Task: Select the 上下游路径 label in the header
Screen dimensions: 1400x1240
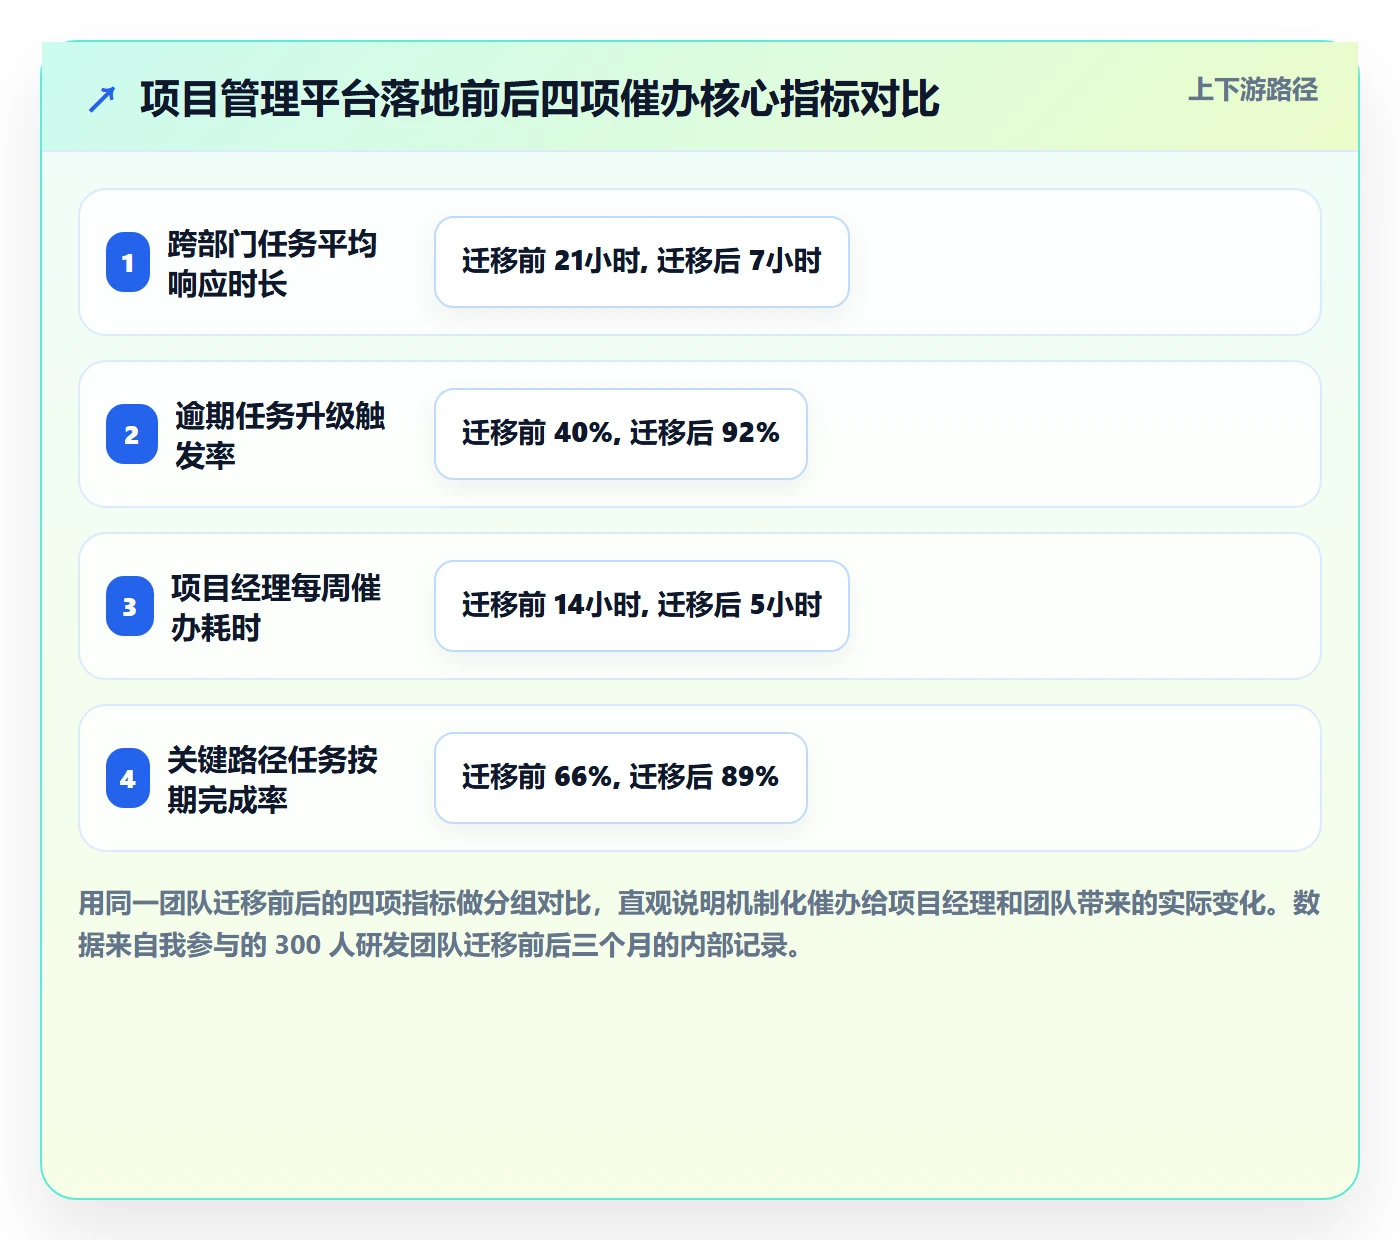Action: (1253, 90)
